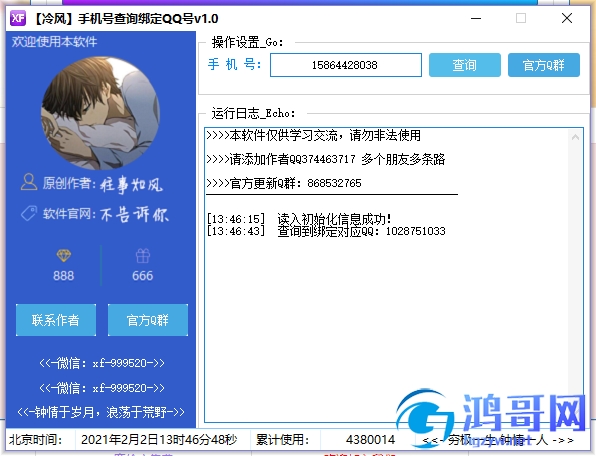Viewport: 596px width, 456px height.
Task: Click the 联系作者 button
Action: tap(56, 320)
